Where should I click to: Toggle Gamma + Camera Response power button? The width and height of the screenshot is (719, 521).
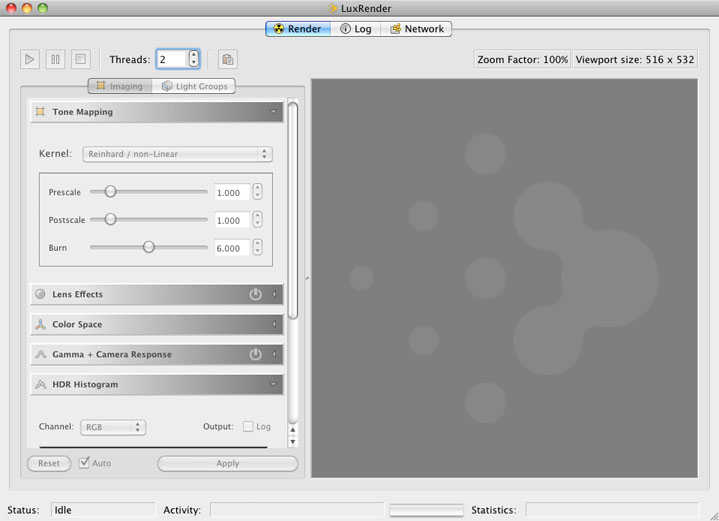[x=255, y=354]
